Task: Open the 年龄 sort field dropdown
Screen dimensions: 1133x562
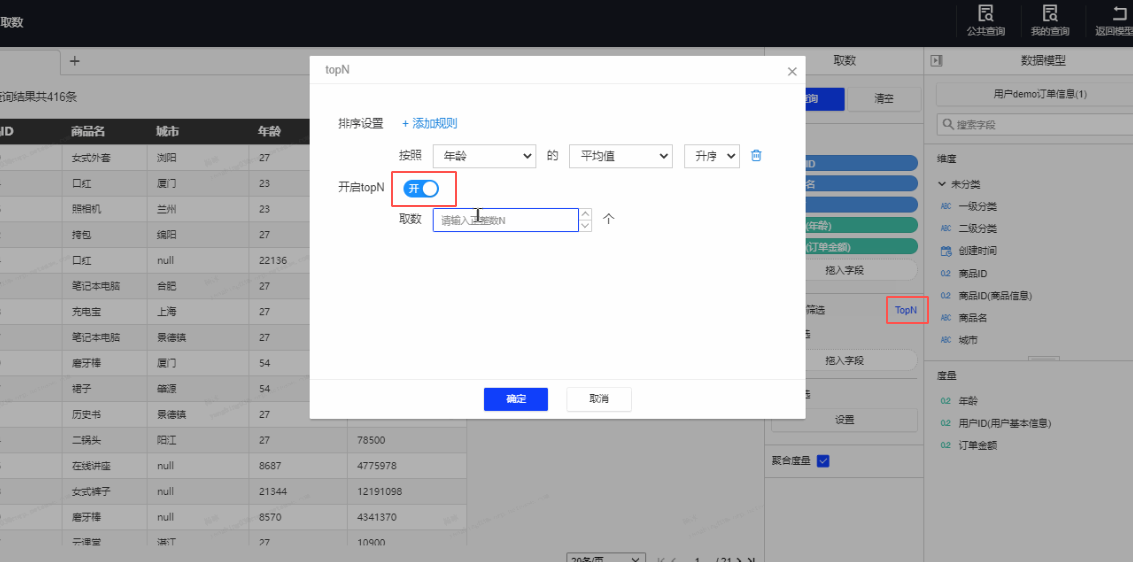Action: (484, 156)
